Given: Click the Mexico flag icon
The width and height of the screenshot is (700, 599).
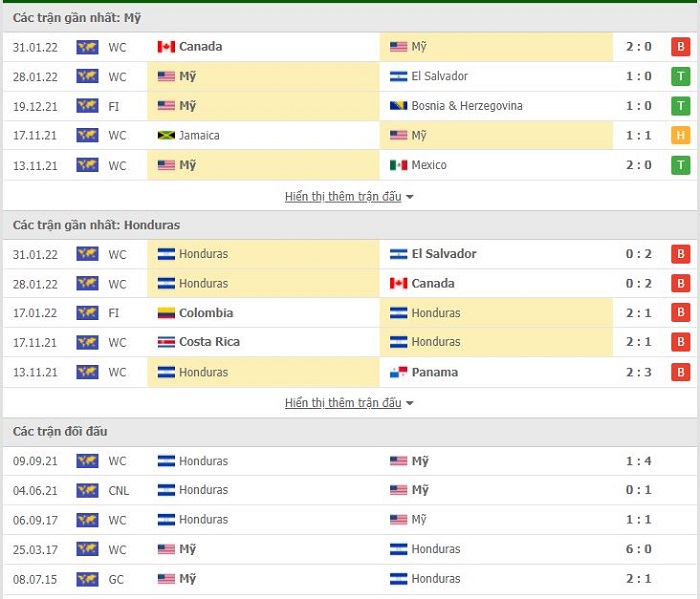Looking at the screenshot, I should pyautogui.click(x=398, y=165).
